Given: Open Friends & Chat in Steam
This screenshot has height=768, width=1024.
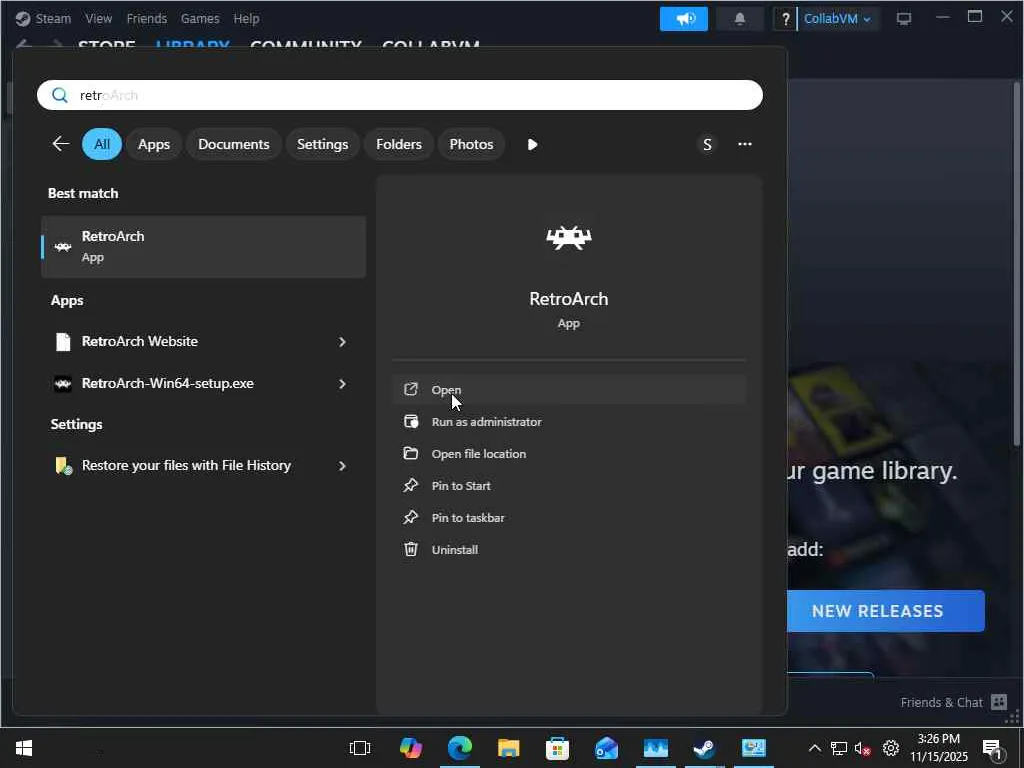Looking at the screenshot, I should [x=953, y=703].
